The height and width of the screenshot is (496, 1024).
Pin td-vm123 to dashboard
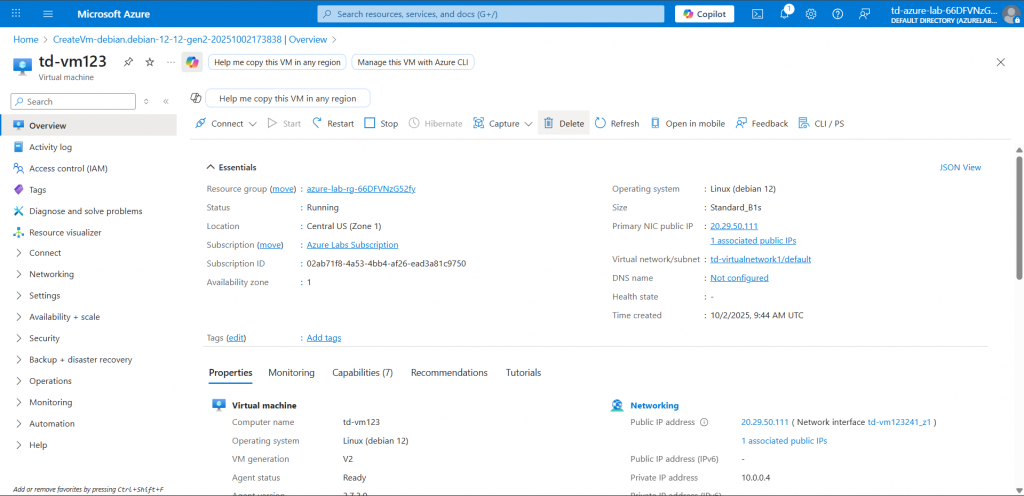[128, 62]
